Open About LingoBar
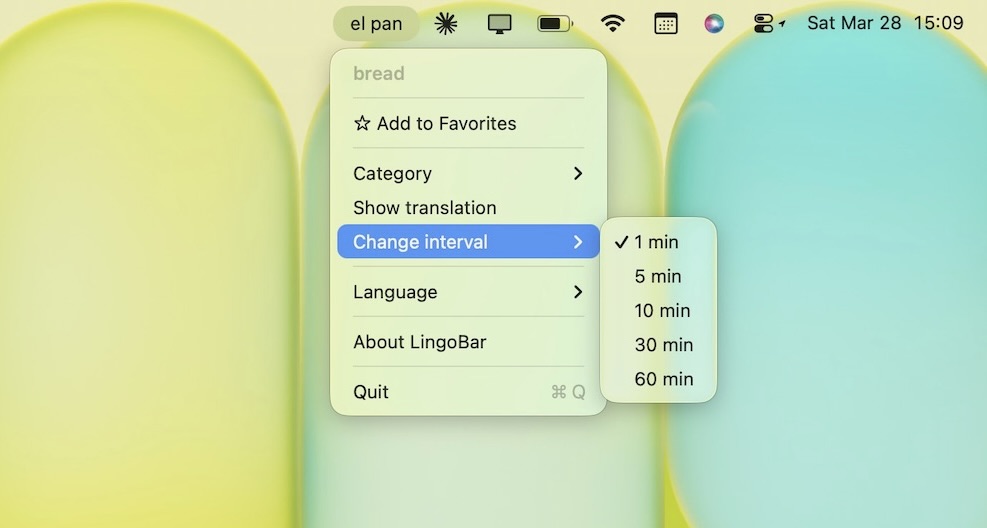The image size is (987, 528). point(468,342)
